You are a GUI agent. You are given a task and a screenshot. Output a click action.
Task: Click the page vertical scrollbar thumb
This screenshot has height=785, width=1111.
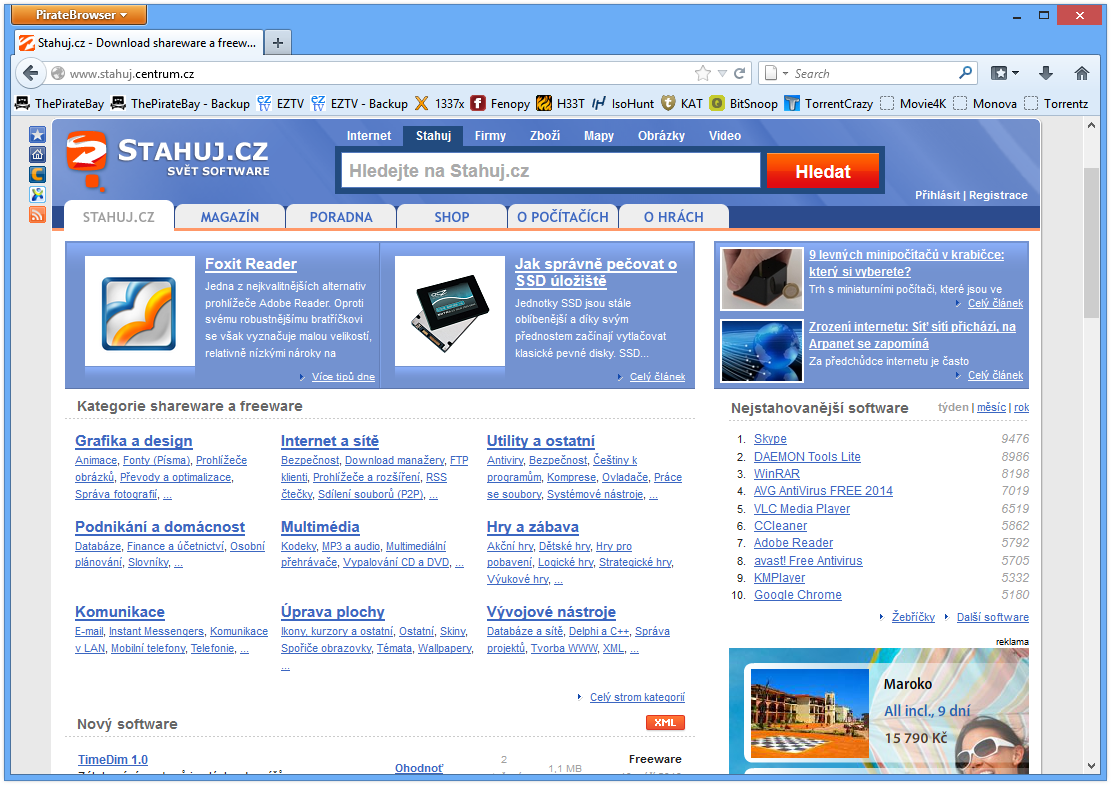[1092, 243]
